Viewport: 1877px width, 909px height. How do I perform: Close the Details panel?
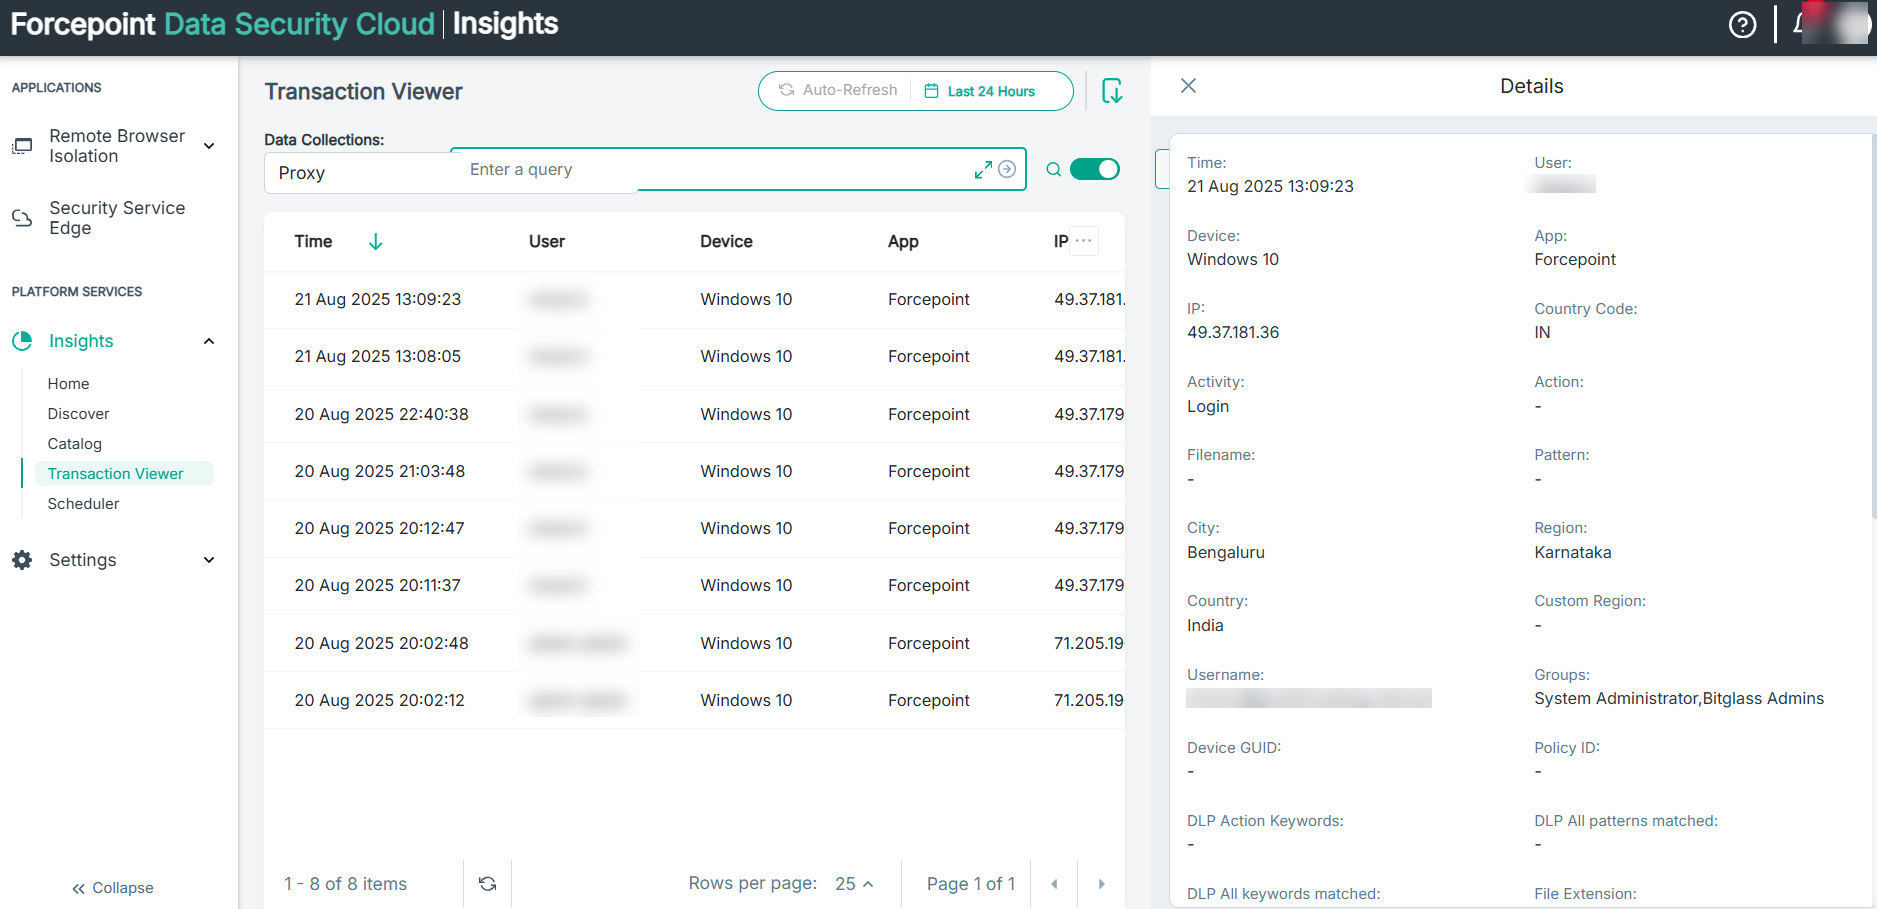(1188, 86)
